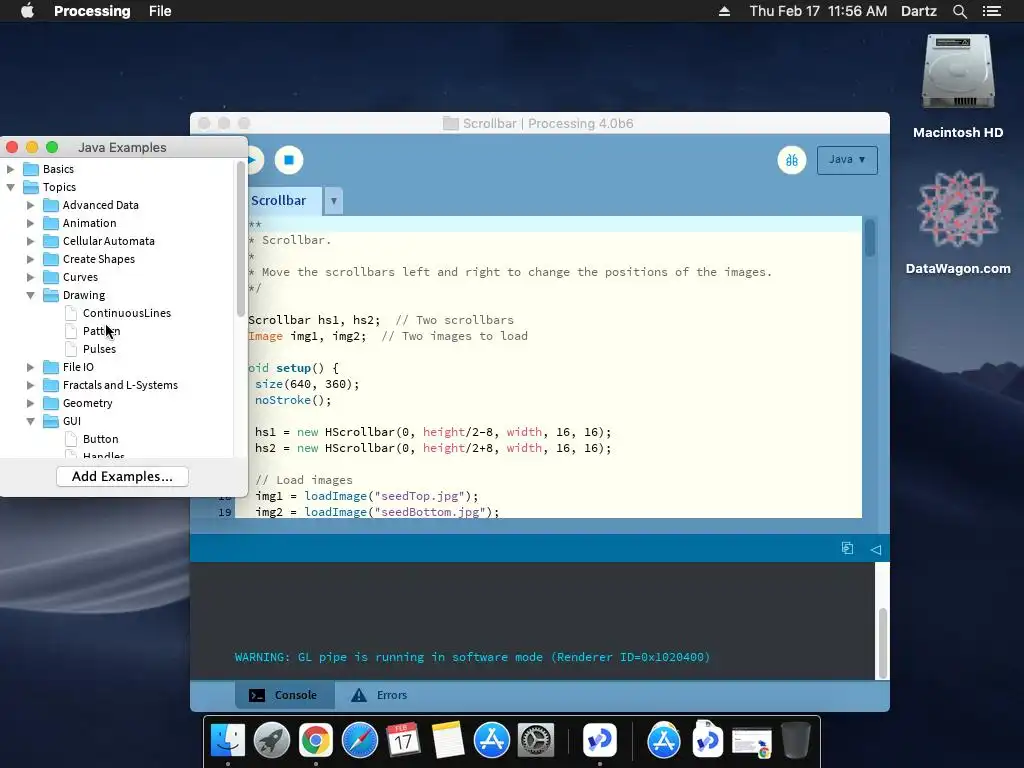Image resolution: width=1024 pixels, height=768 pixels.
Task: Click the collapse console triangle icon
Action: (x=876, y=549)
